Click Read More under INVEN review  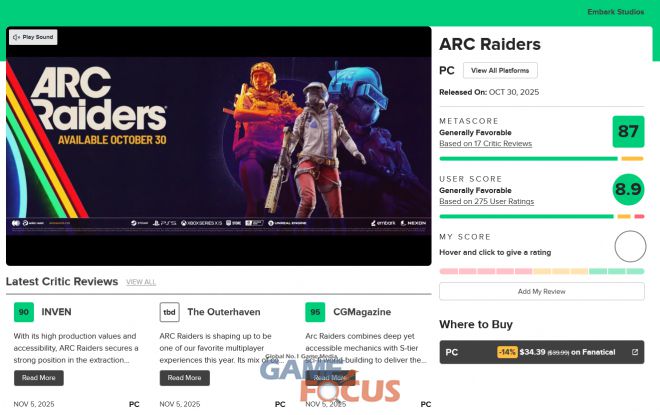[x=39, y=378]
